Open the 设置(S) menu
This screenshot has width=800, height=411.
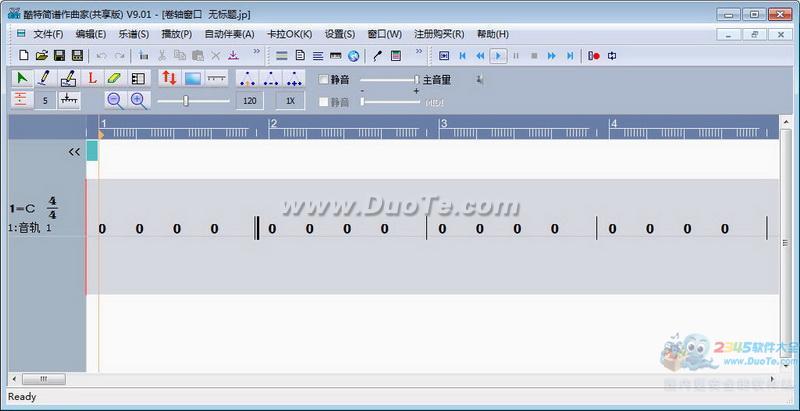pyautogui.click(x=340, y=34)
